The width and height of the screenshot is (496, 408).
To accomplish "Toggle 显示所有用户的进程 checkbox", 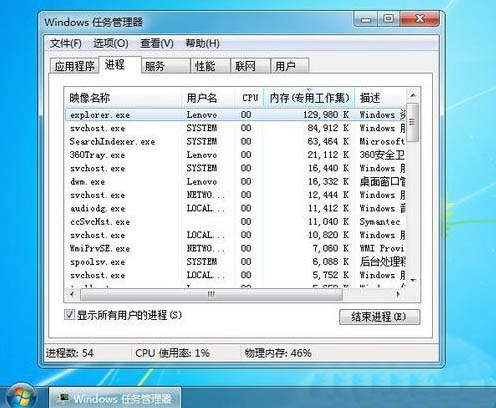I will click(x=69, y=315).
